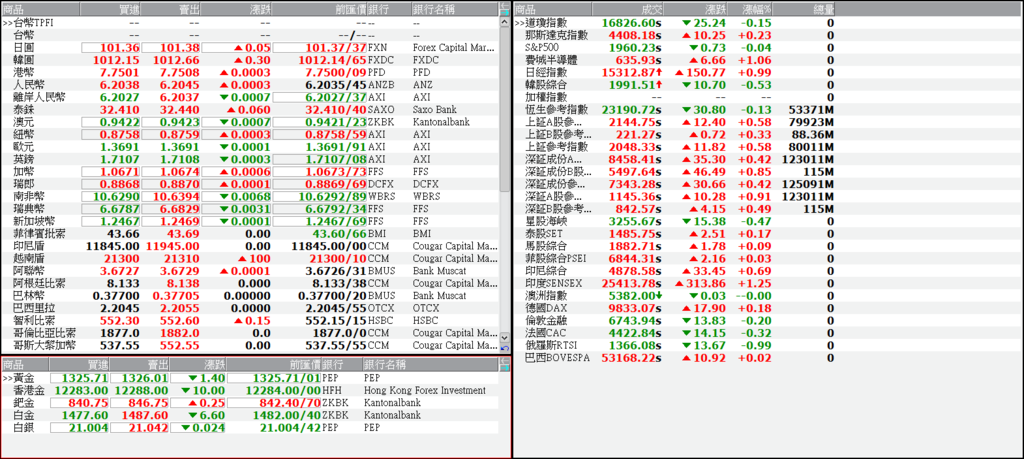Click Hong Kong Forex Investment bank name

pyautogui.click(x=424, y=390)
